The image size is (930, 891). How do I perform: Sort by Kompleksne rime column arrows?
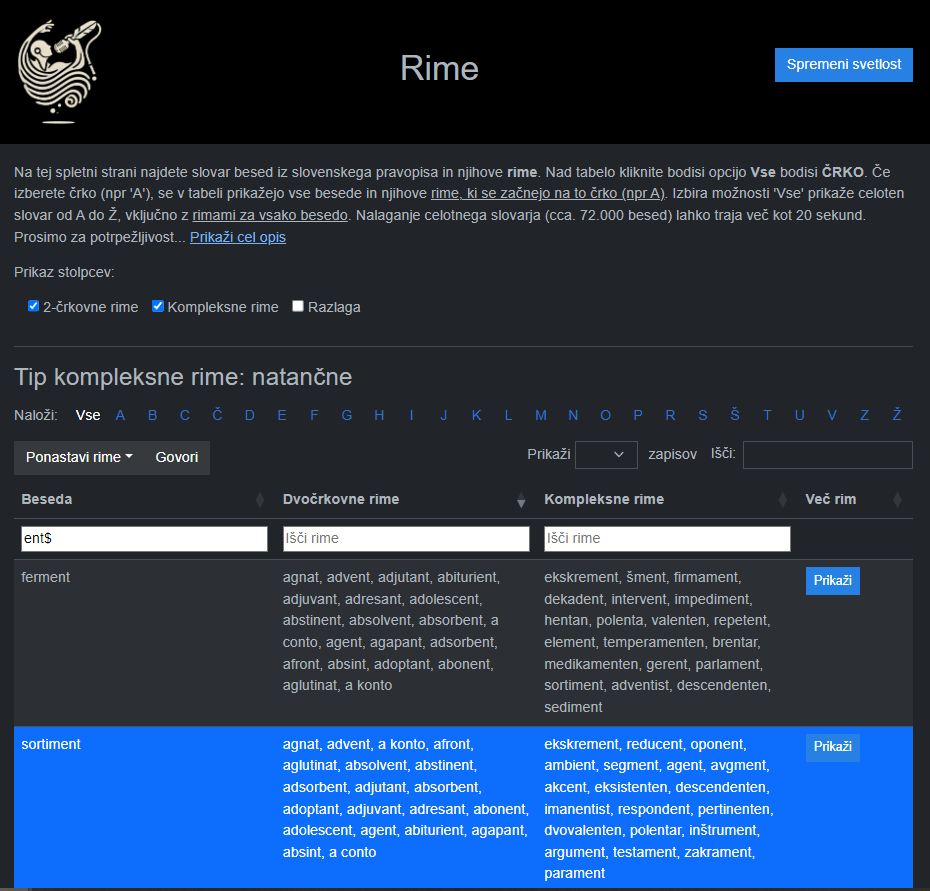coord(782,500)
